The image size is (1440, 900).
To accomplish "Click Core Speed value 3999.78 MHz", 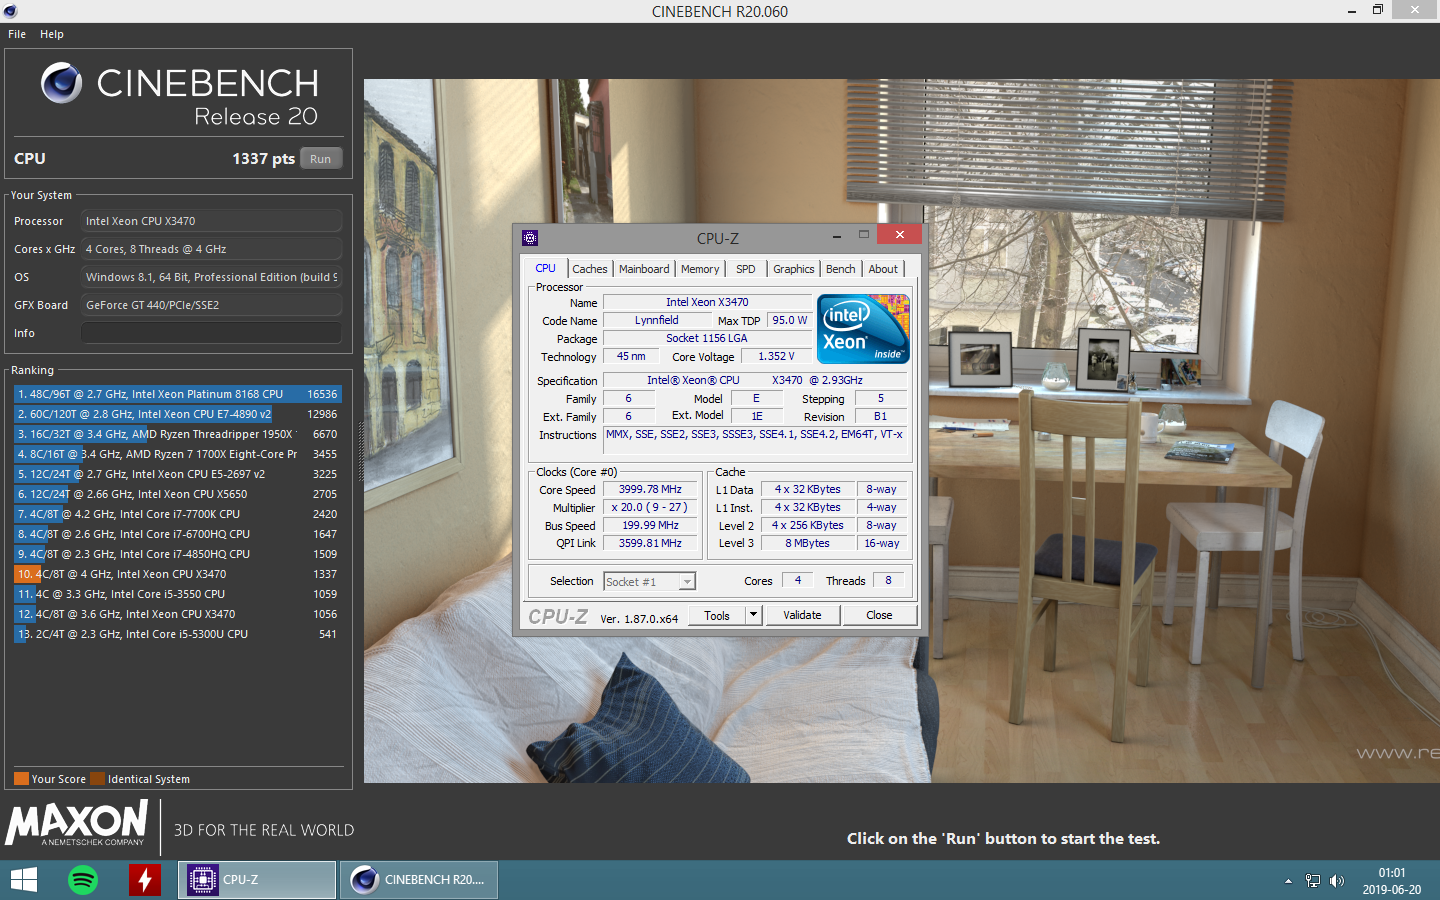I will point(650,490).
